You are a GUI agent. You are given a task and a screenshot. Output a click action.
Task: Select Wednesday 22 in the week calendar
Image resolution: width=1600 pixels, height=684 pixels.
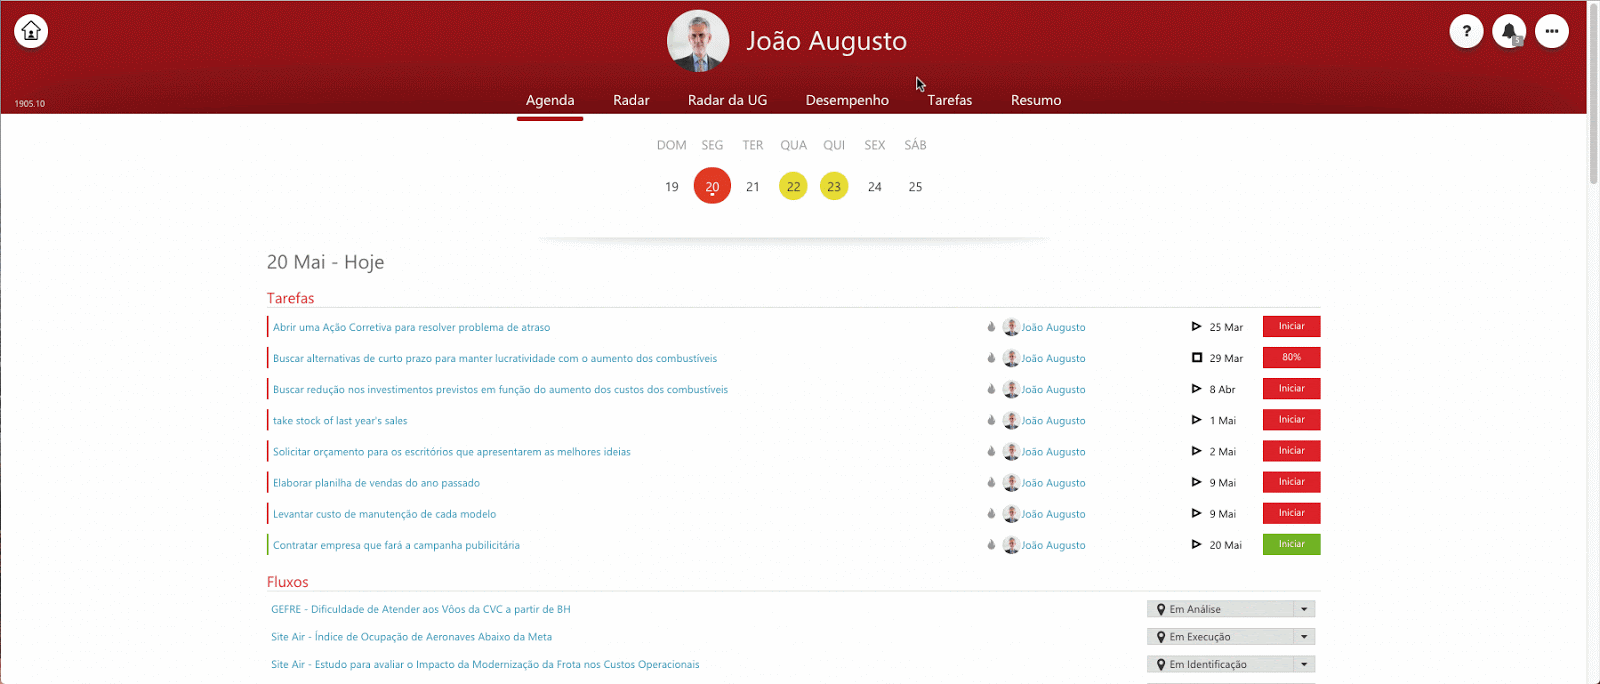[x=793, y=187]
